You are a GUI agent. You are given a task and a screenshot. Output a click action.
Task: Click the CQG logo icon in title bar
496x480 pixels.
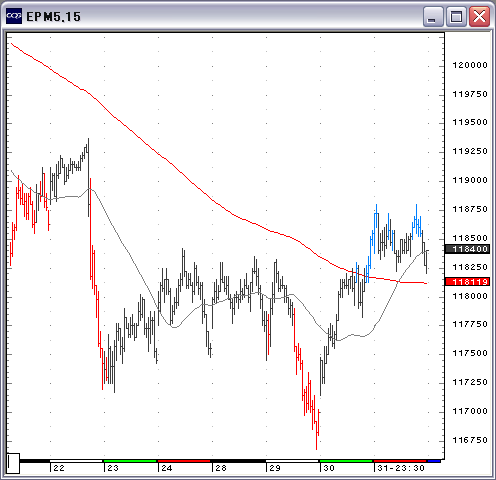tap(14, 16)
